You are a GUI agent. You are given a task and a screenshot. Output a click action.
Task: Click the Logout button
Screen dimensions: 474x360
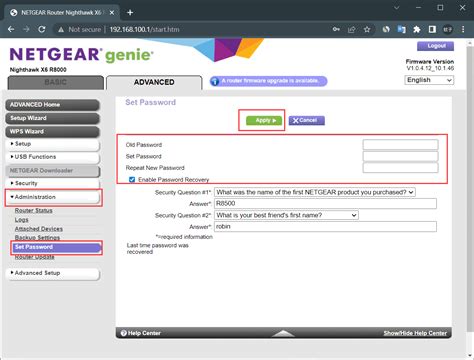point(435,46)
